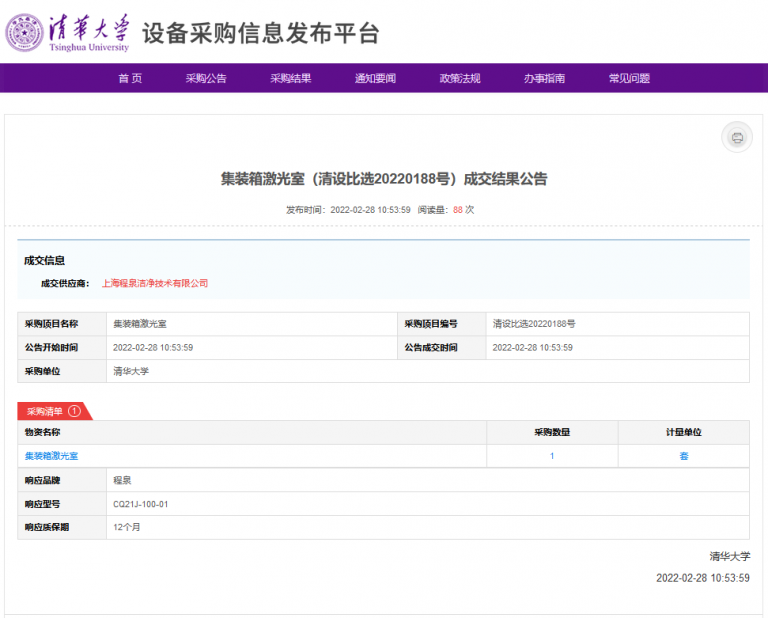Click supplier link 上海程泉洁净技术有限公司

pos(155,283)
